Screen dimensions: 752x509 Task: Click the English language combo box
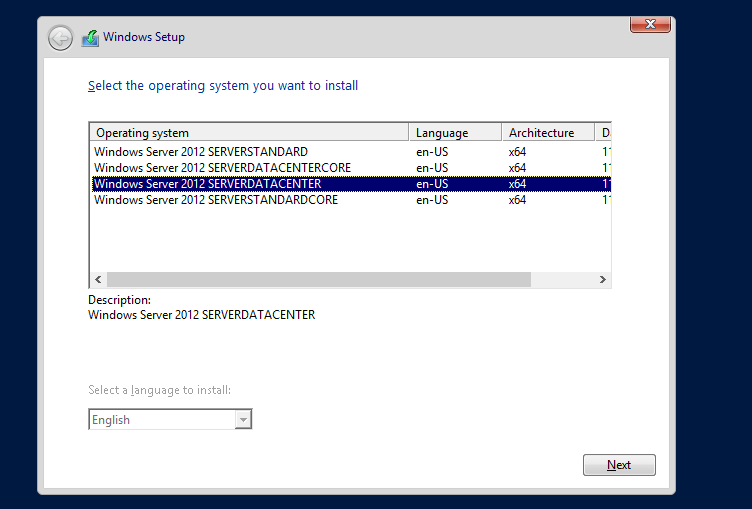coord(161,420)
